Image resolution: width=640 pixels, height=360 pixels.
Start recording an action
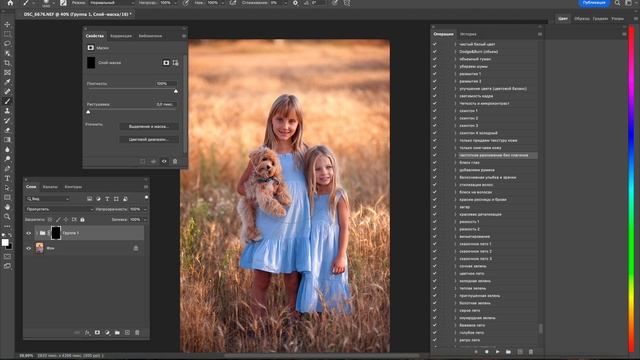pyautogui.click(x=487, y=351)
